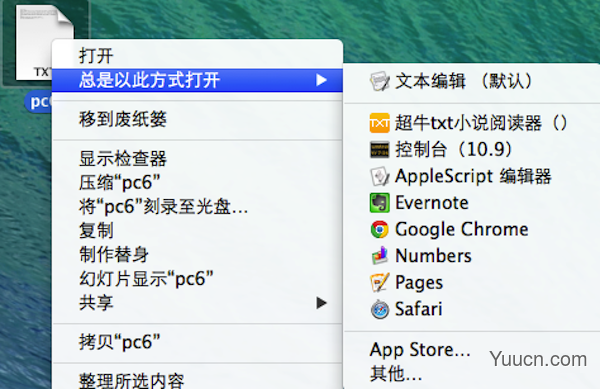
Task: Select 将“pc6”刻录至光盘… option
Action: 197,207
